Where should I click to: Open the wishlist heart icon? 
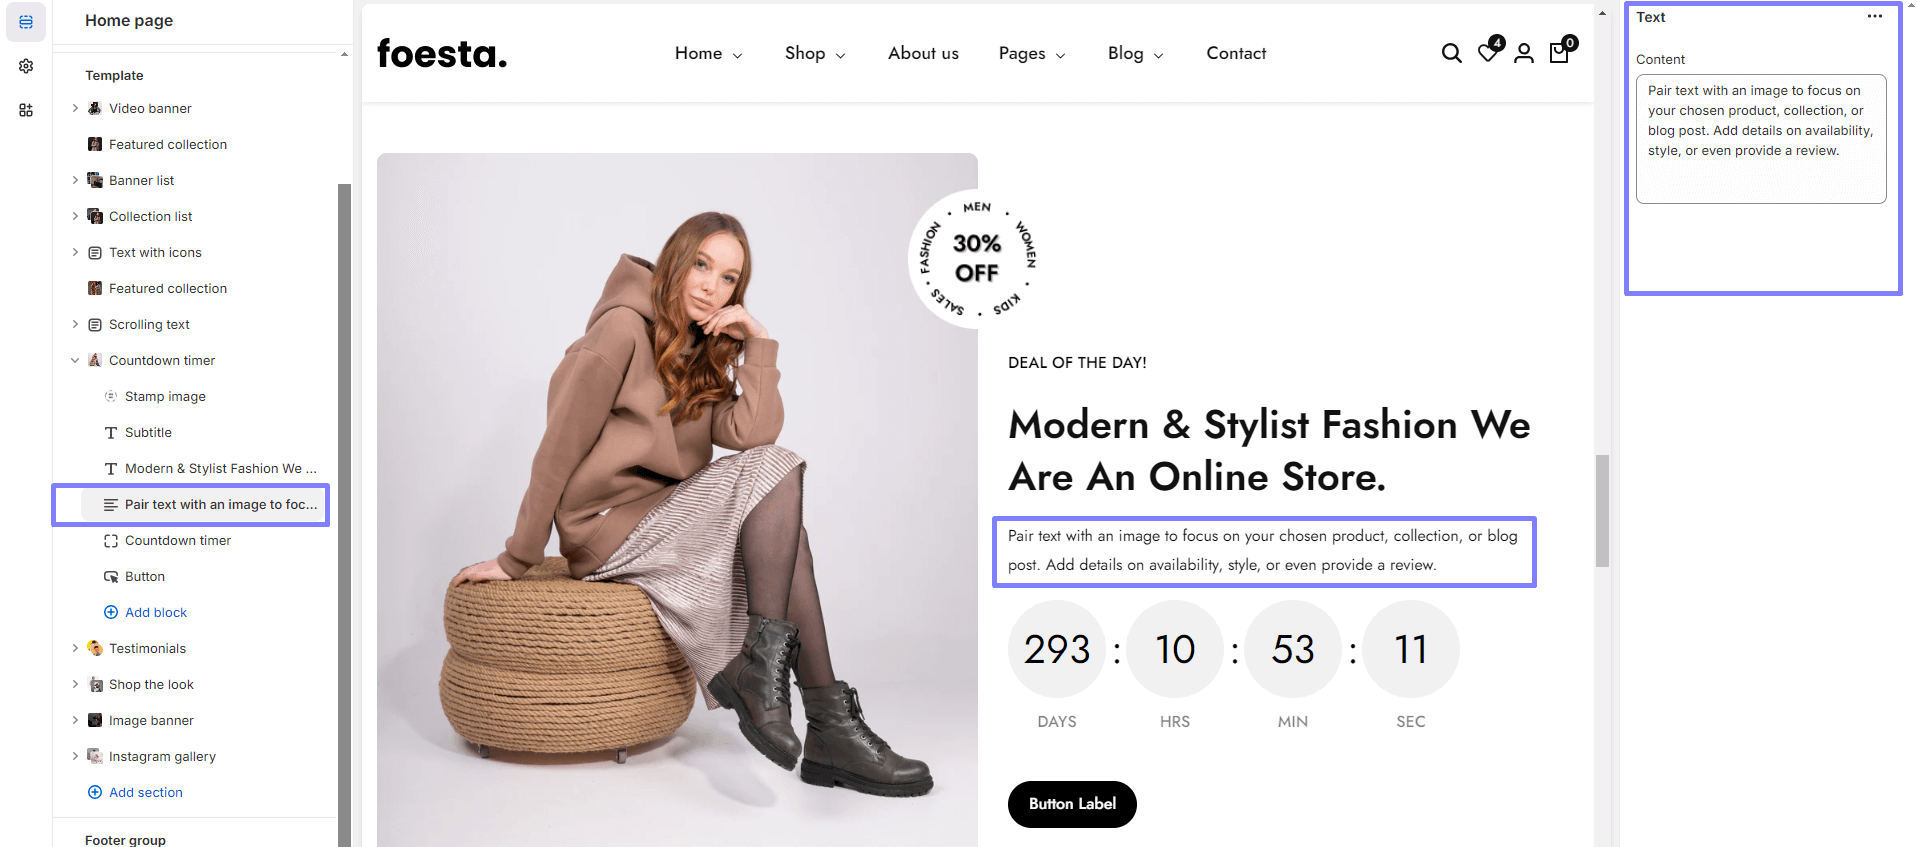(x=1488, y=53)
